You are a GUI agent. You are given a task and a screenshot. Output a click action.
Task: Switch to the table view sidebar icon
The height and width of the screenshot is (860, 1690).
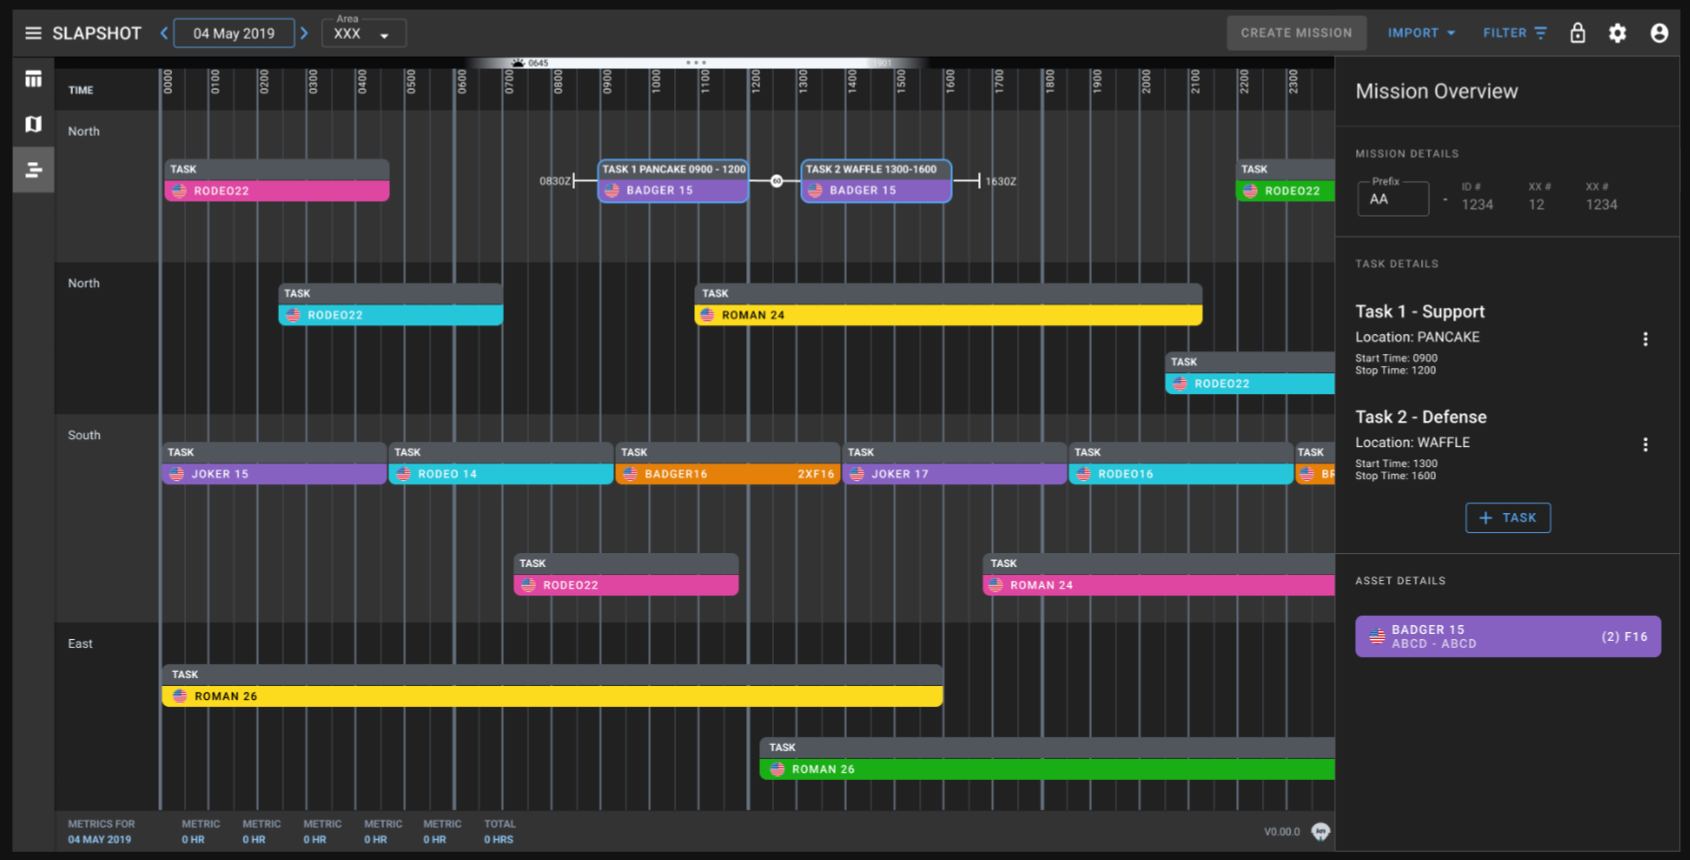(33, 79)
